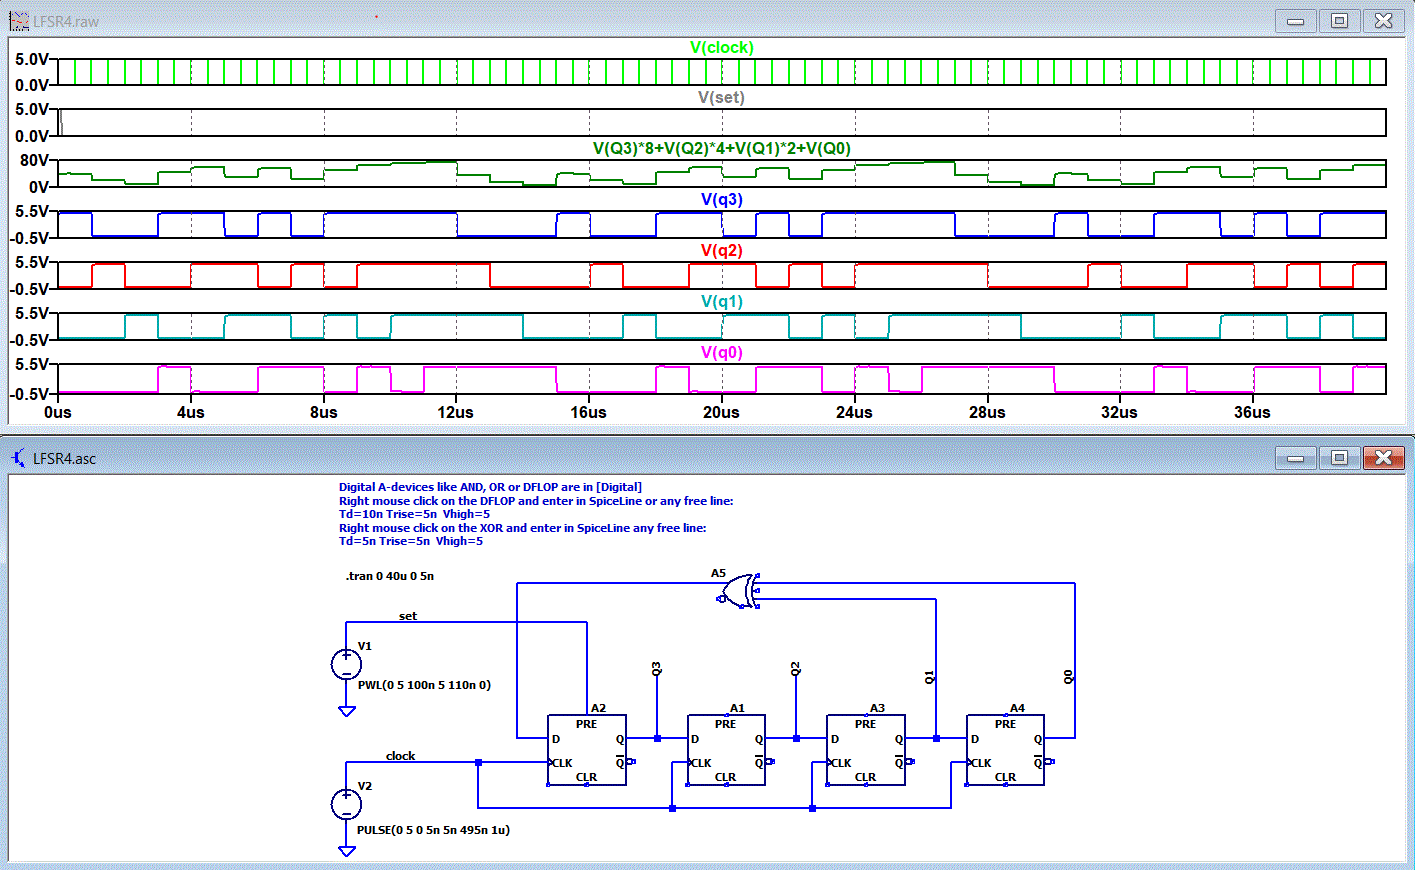
Task: Click the PWL(0 5 100n 5 110n 0) value text
Action: point(424,685)
